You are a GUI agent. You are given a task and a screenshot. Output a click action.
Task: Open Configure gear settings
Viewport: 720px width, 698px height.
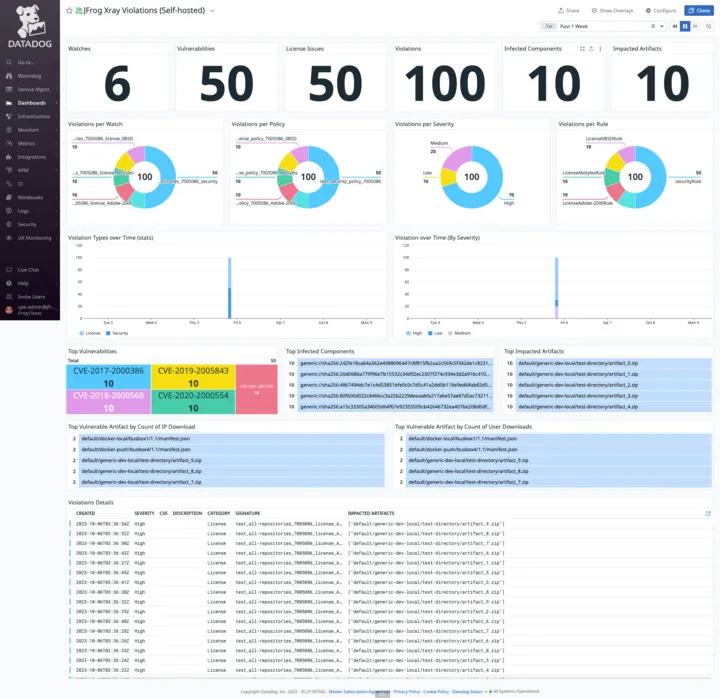pyautogui.click(x=661, y=11)
